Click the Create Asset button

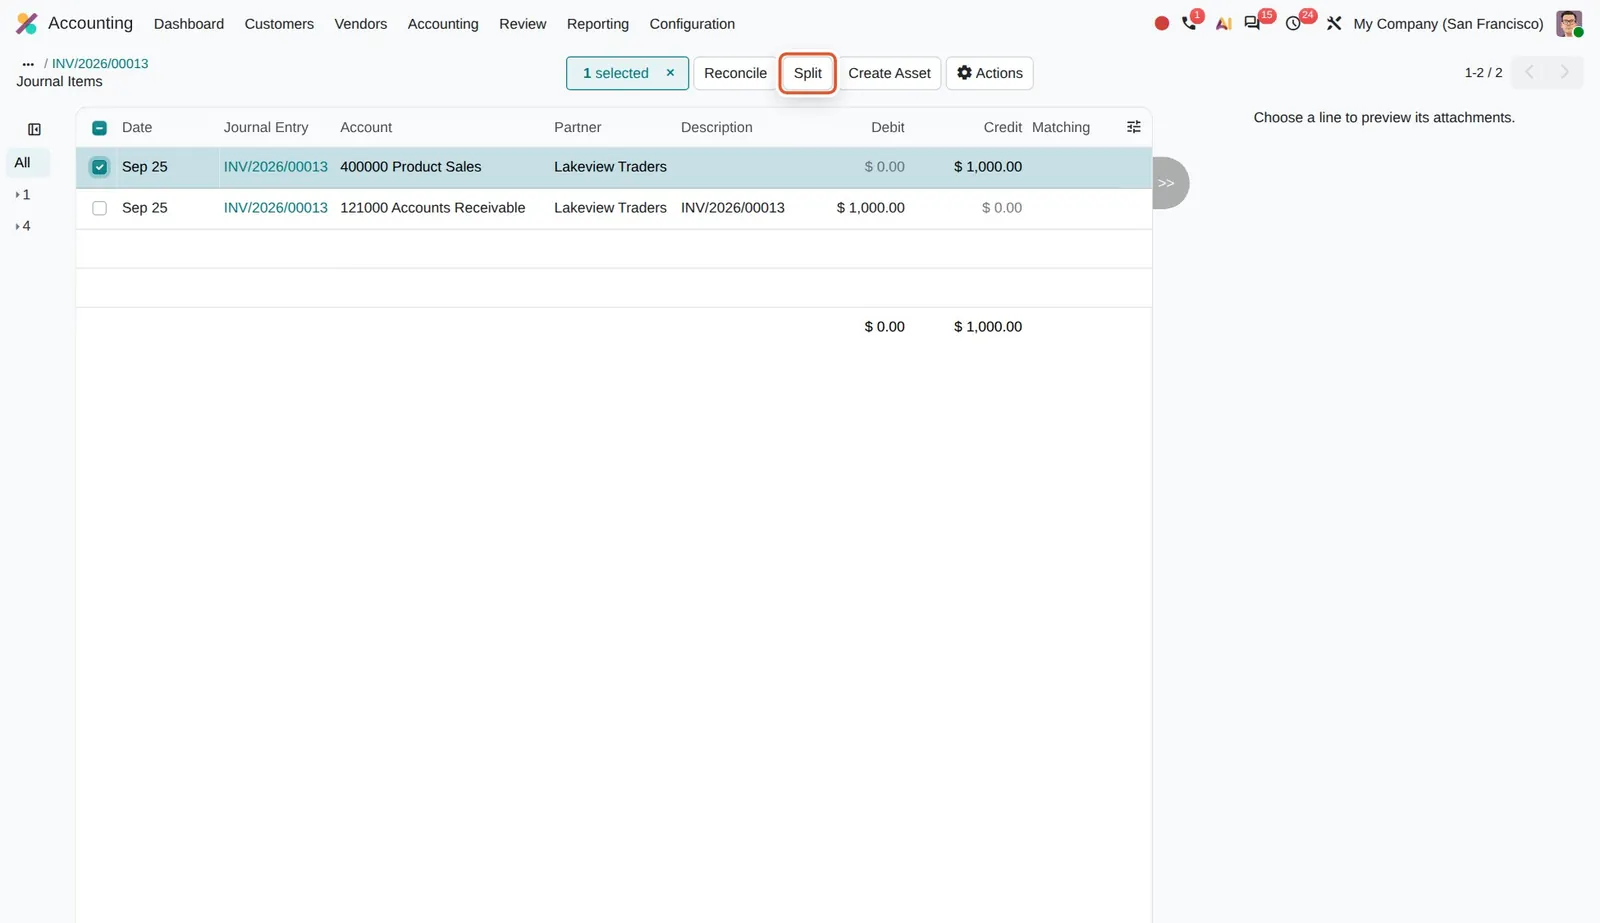(889, 73)
